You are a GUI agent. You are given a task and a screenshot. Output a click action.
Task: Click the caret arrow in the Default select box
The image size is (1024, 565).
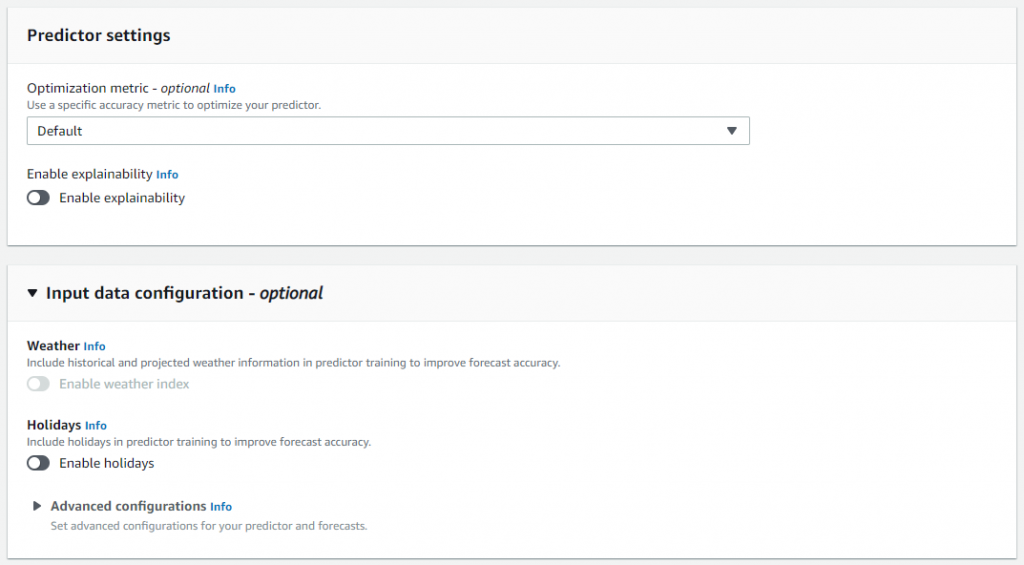click(x=731, y=131)
